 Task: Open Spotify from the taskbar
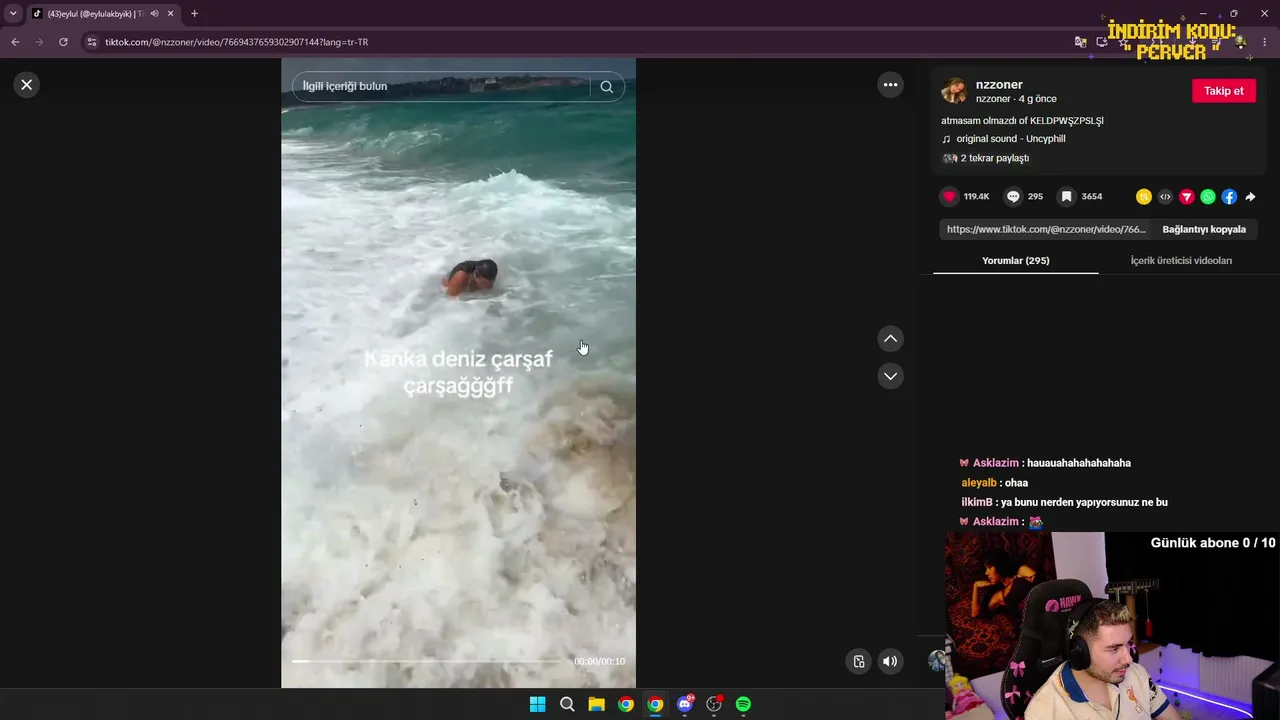pos(743,704)
